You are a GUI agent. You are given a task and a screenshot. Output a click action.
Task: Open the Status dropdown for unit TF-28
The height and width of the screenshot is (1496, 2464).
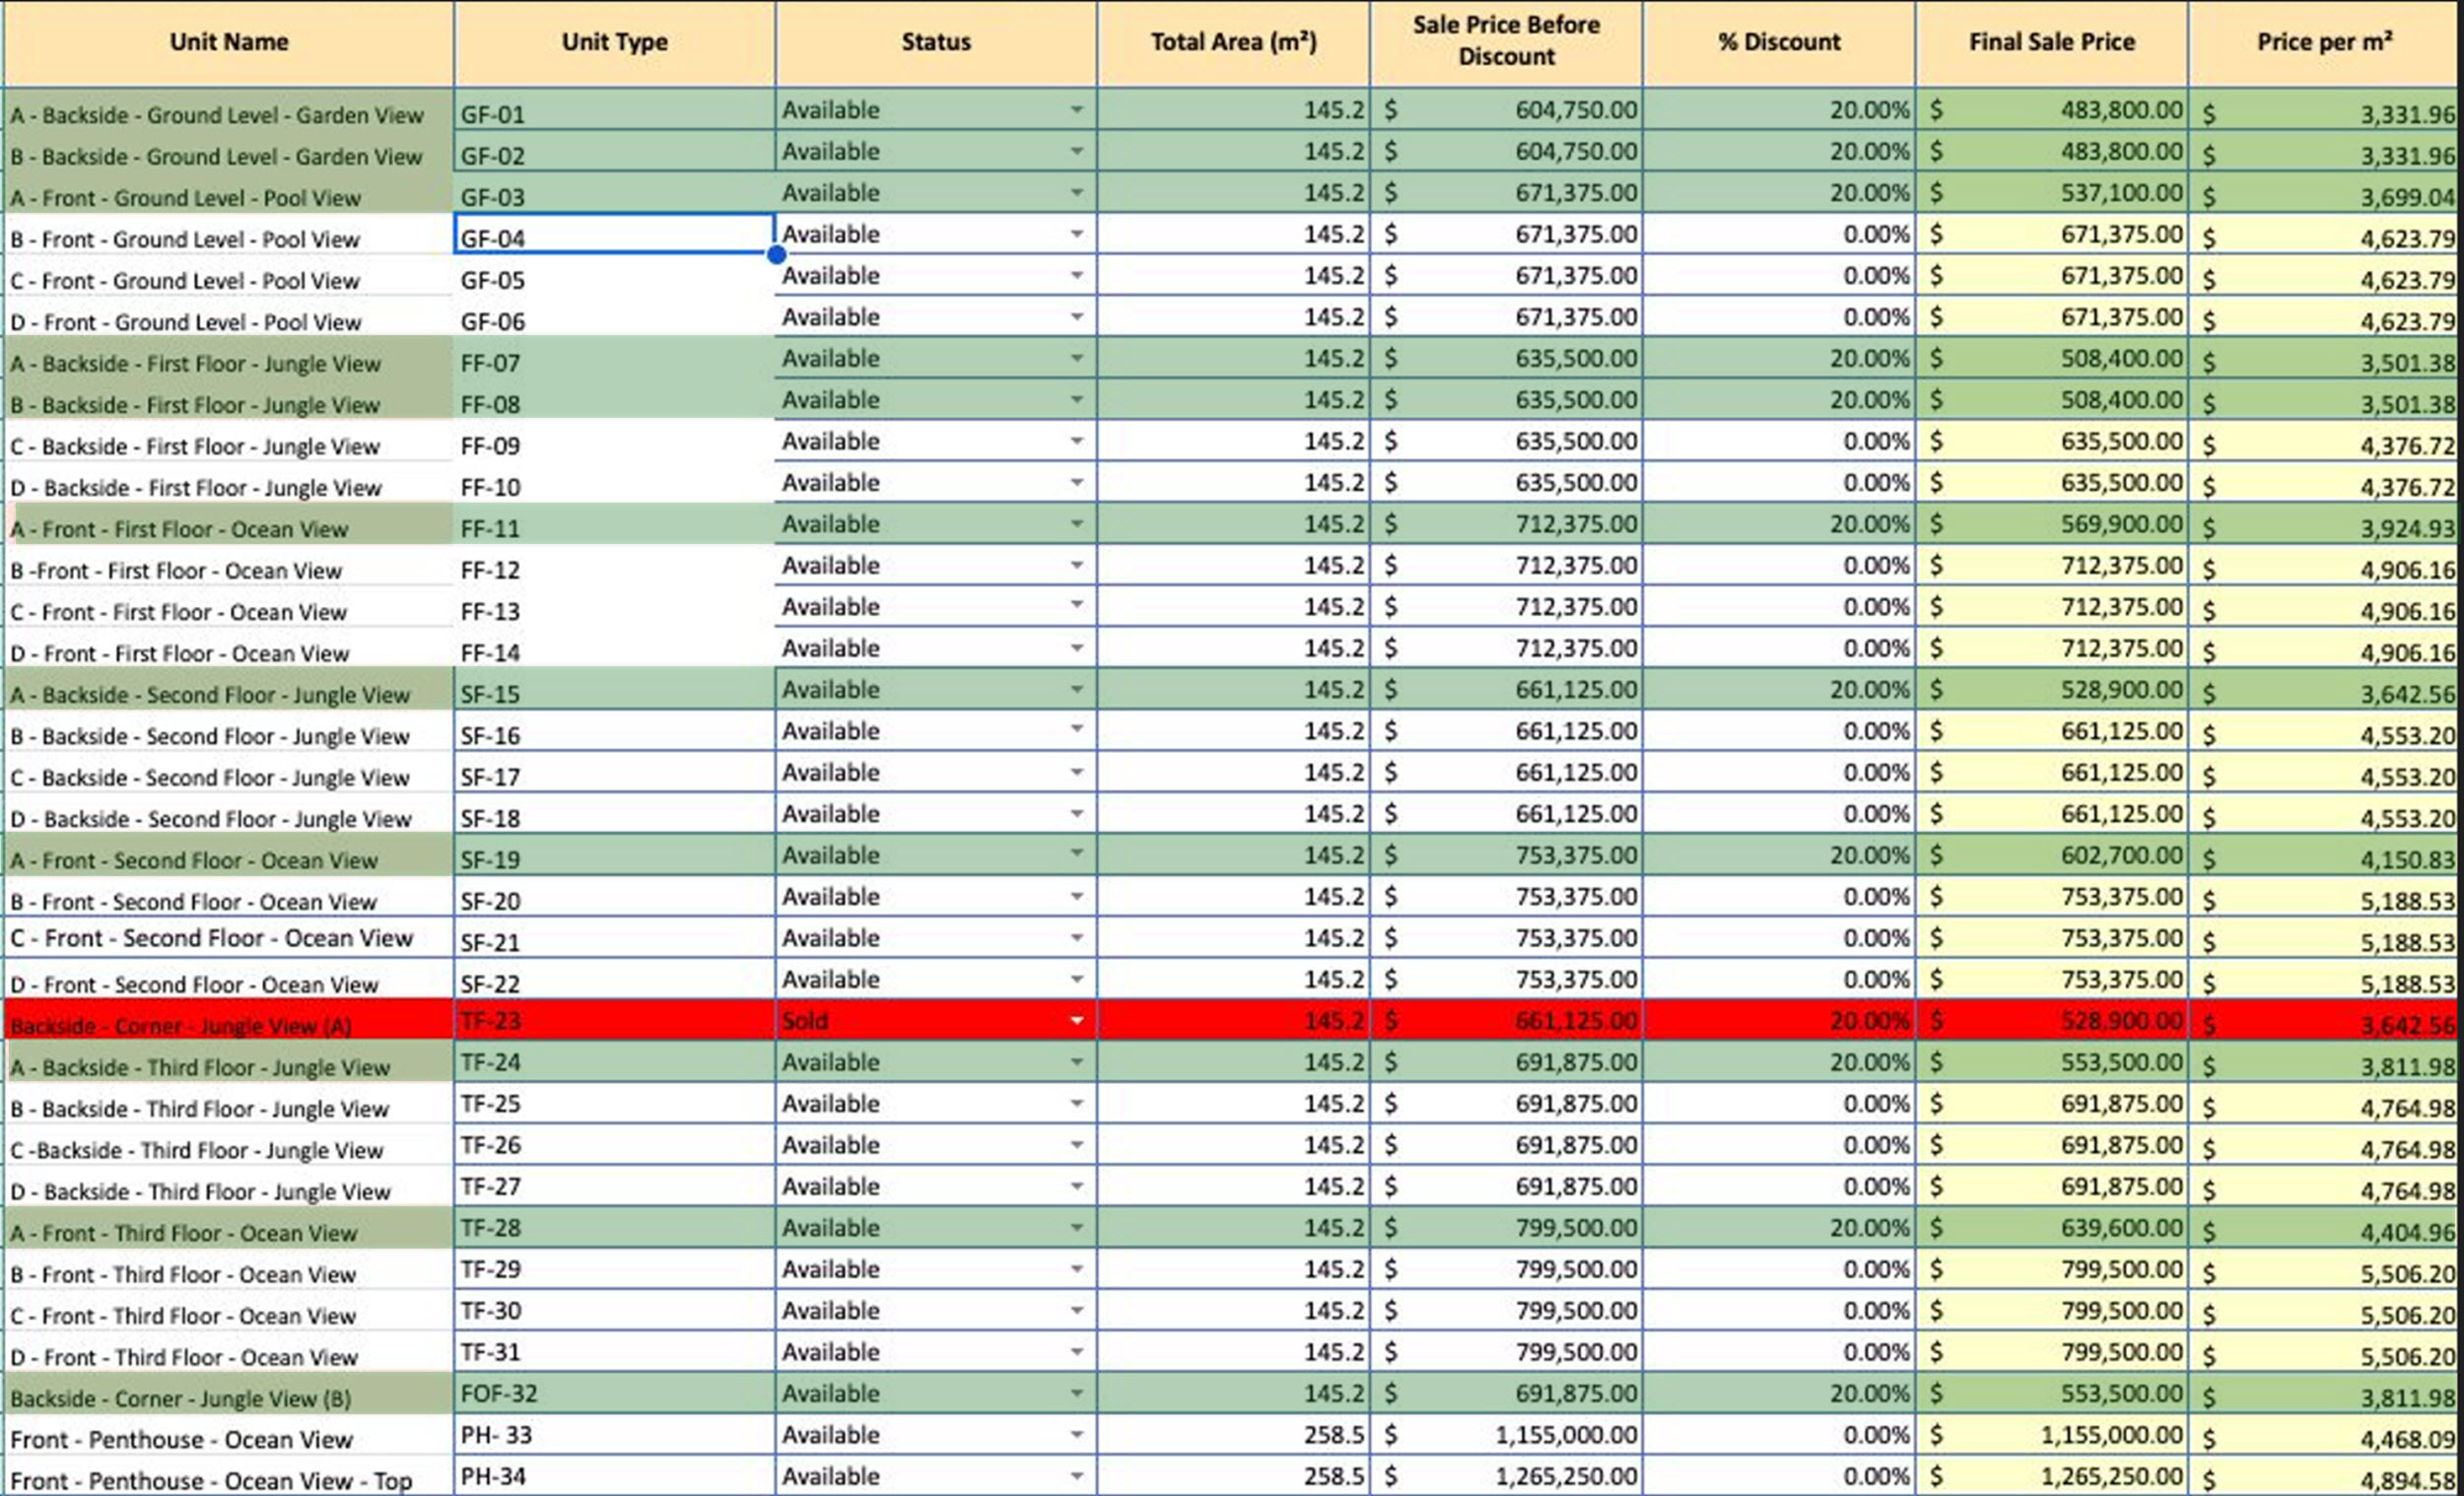coord(1076,1227)
